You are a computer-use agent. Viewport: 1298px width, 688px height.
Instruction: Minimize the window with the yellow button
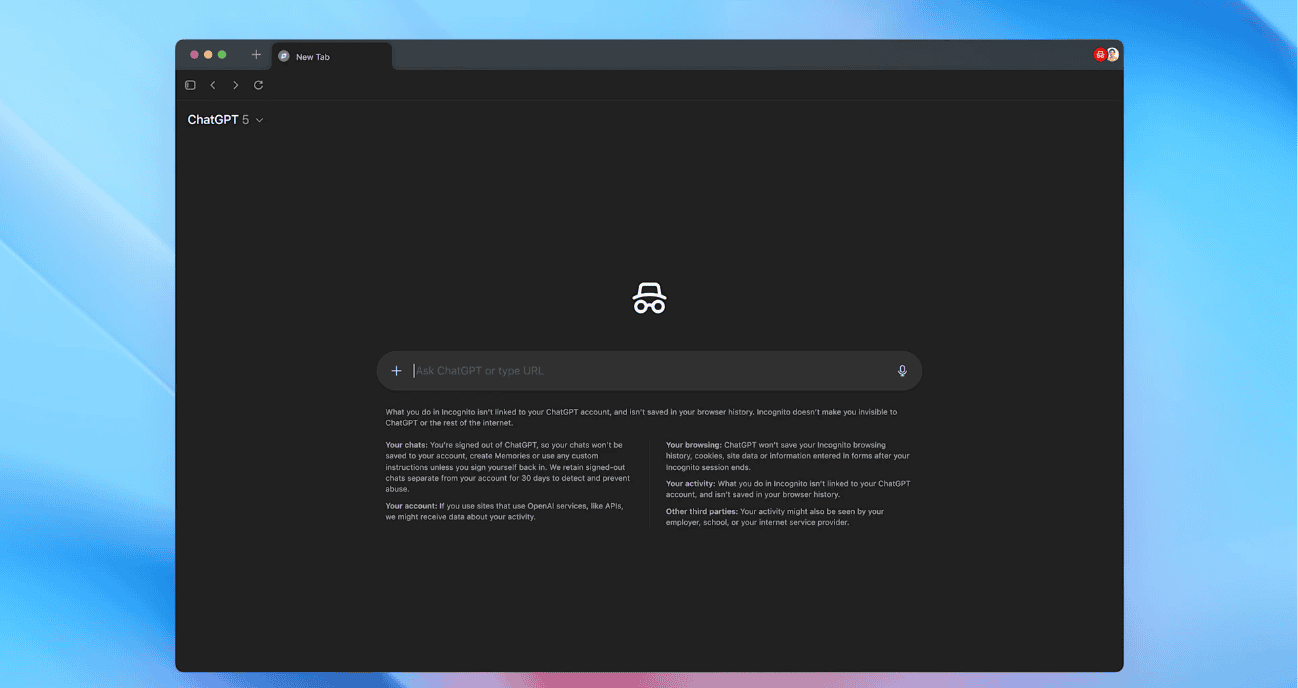[x=208, y=55]
